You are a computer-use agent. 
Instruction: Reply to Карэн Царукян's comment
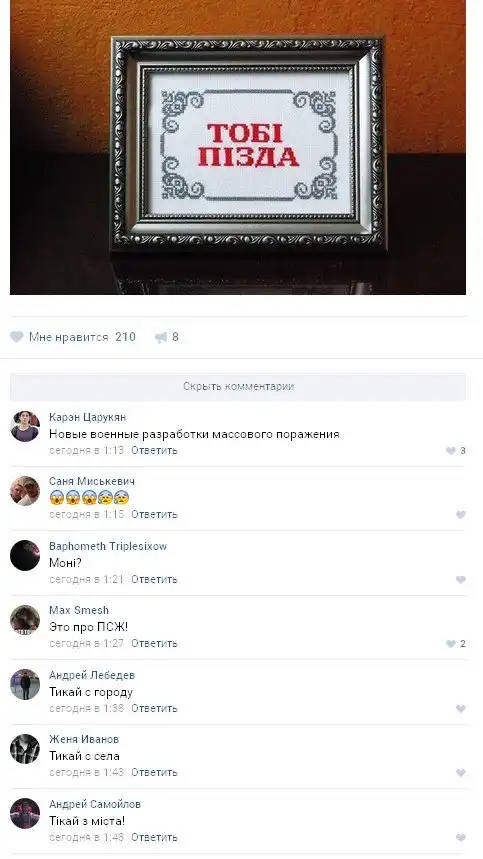(x=154, y=450)
